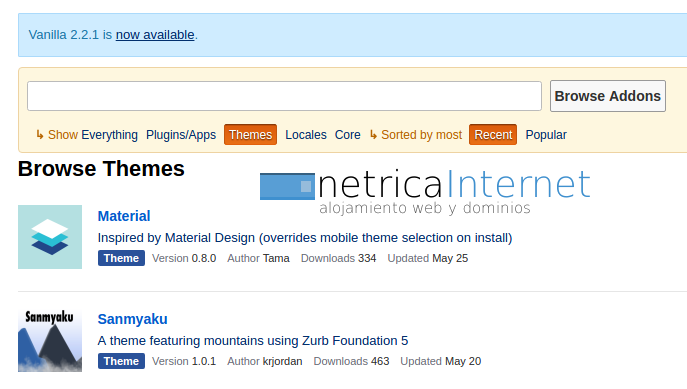Viewport: 687px width, 389px height.
Task: Click 'Updated May 25' text
Action: click(428, 258)
